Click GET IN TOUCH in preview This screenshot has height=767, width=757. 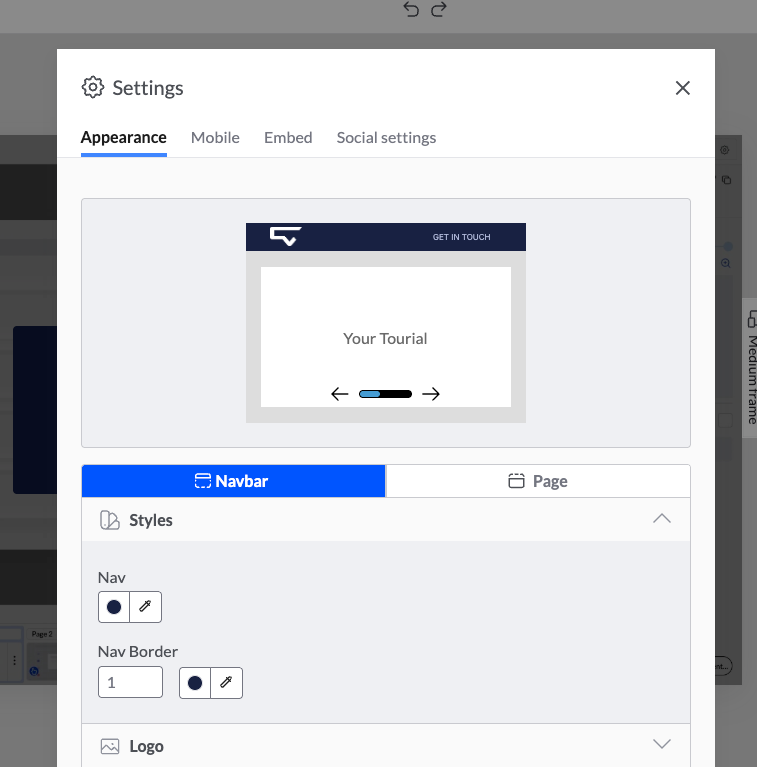pyautogui.click(x=461, y=237)
